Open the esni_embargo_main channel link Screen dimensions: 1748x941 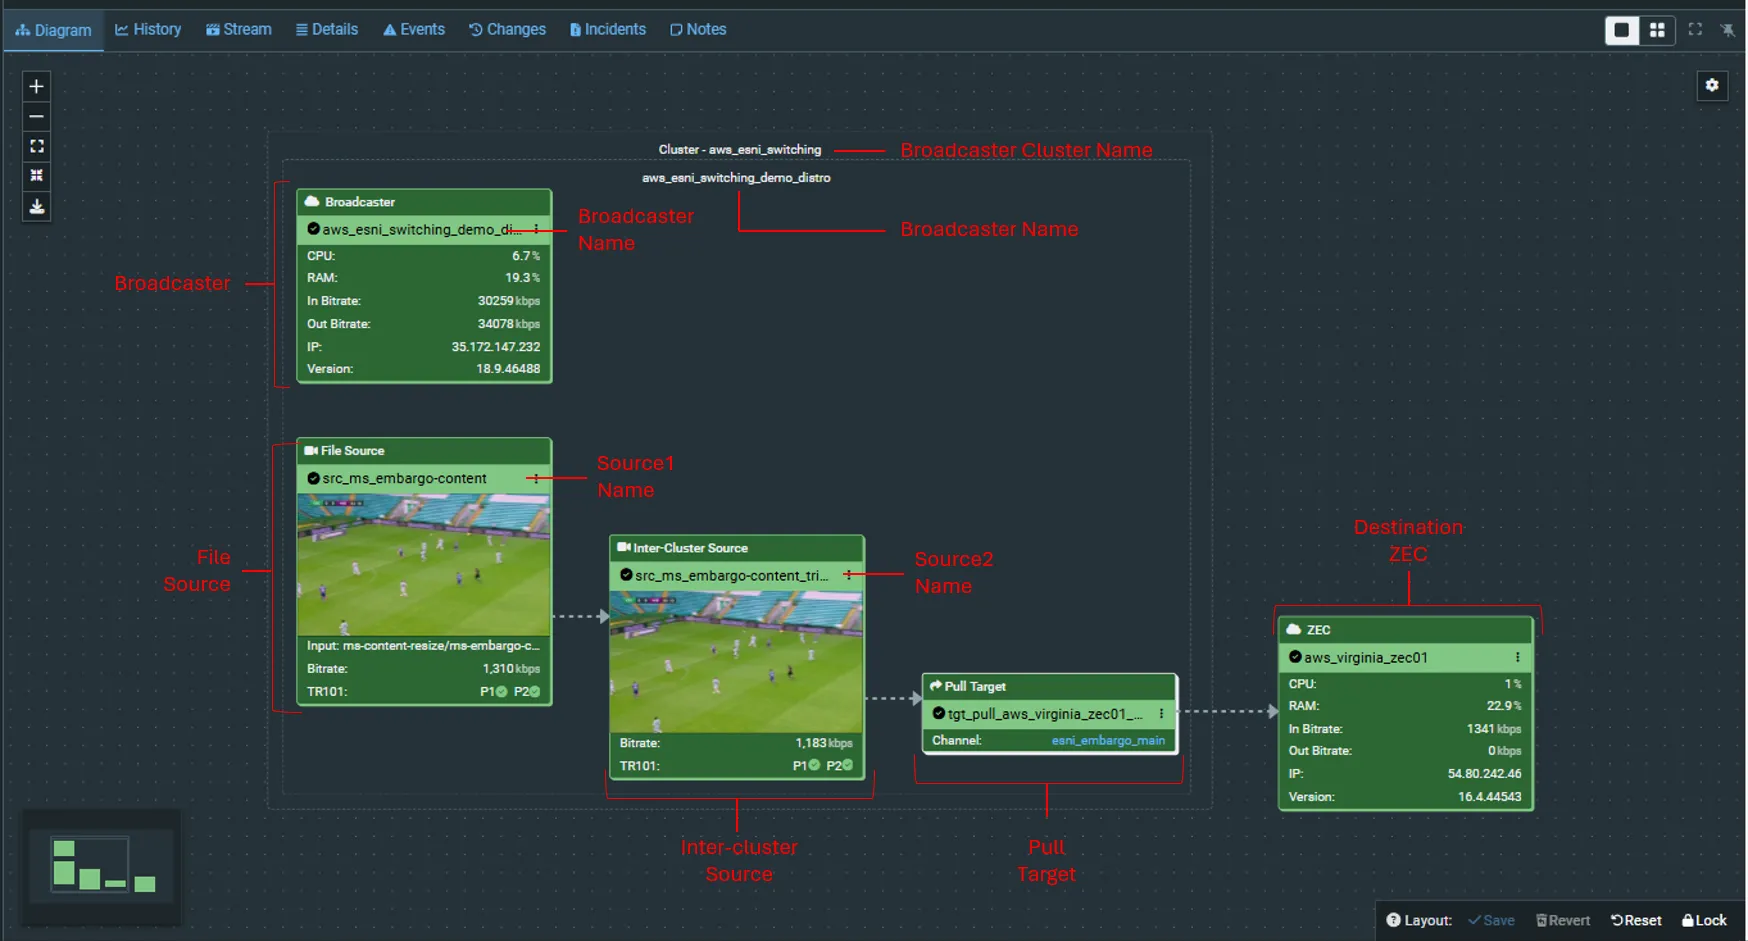(1108, 740)
